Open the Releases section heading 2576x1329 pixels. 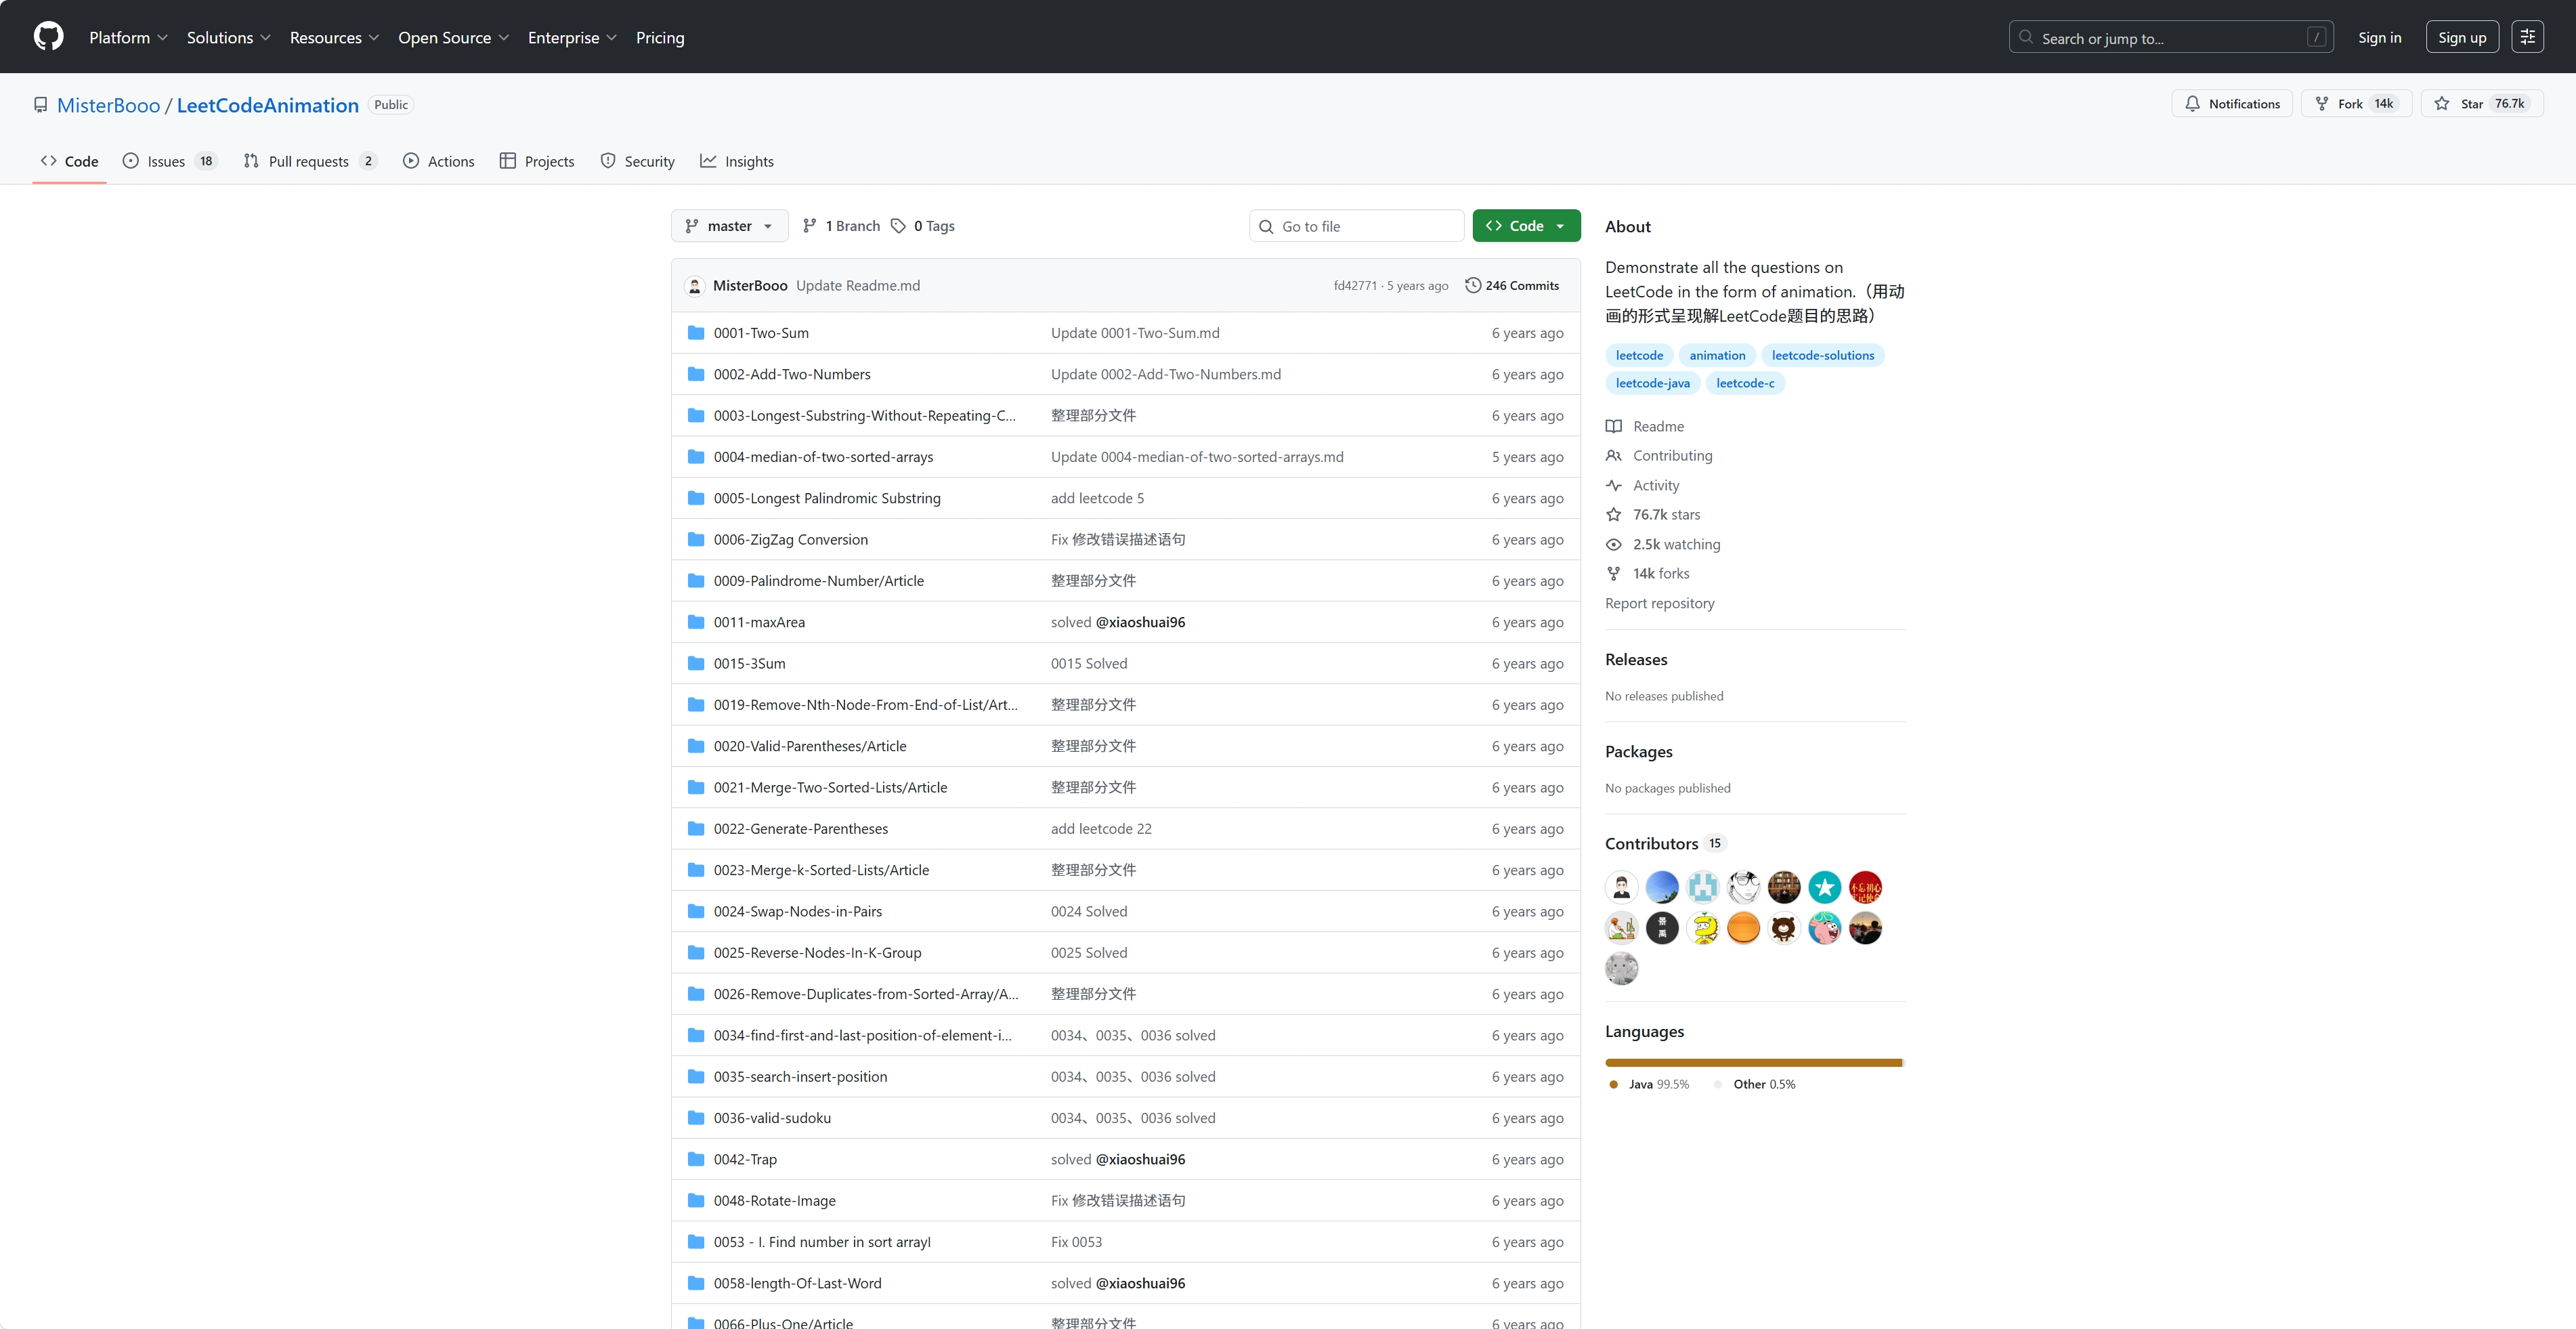coord(1636,660)
